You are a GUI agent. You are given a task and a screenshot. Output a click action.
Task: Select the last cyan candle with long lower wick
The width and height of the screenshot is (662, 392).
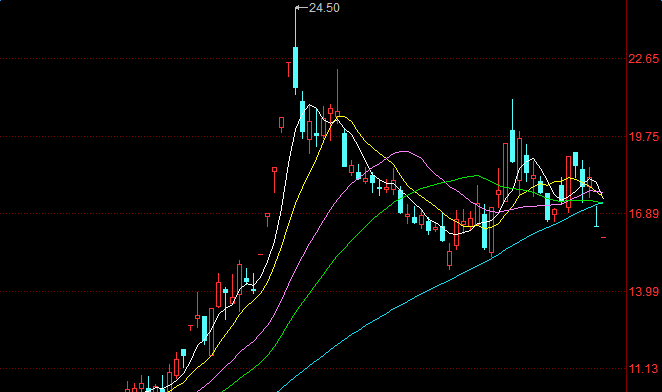(597, 215)
